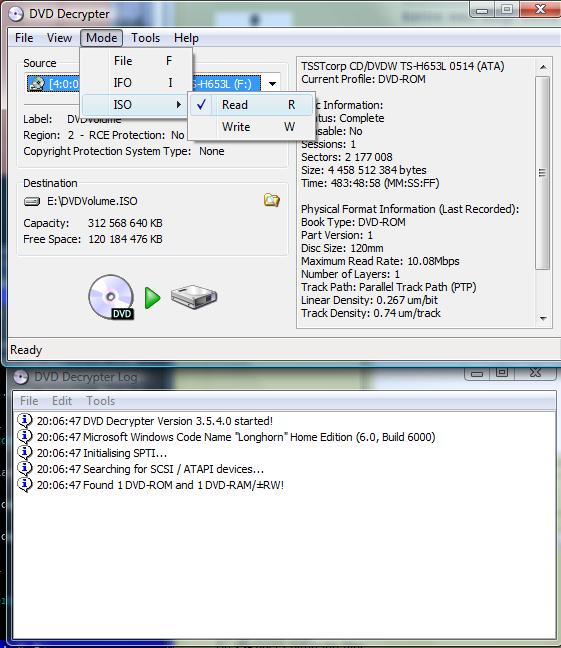Select File mode from the Mode menu
This screenshot has width=561, height=648.
137,61
